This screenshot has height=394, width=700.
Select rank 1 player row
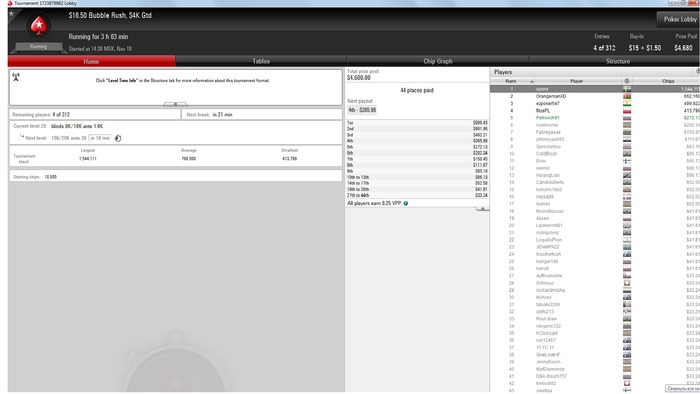pos(595,89)
